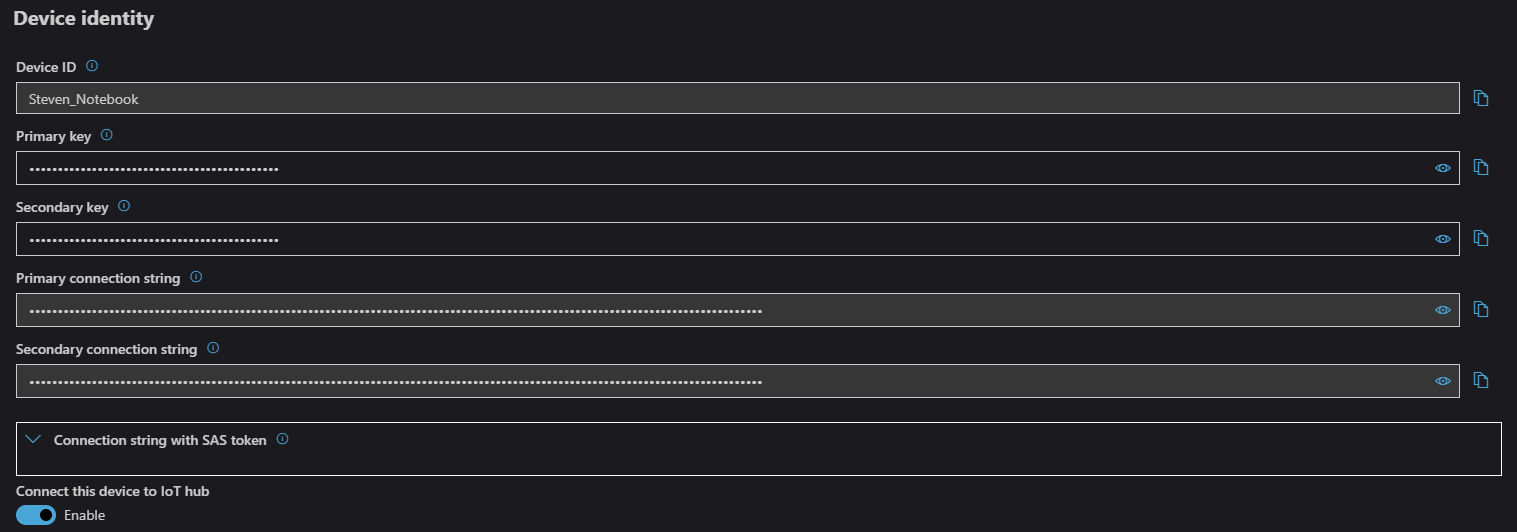Viewport: 1517px width, 532px height.
Task: Copy the Primary connection string
Action: [x=1481, y=309]
